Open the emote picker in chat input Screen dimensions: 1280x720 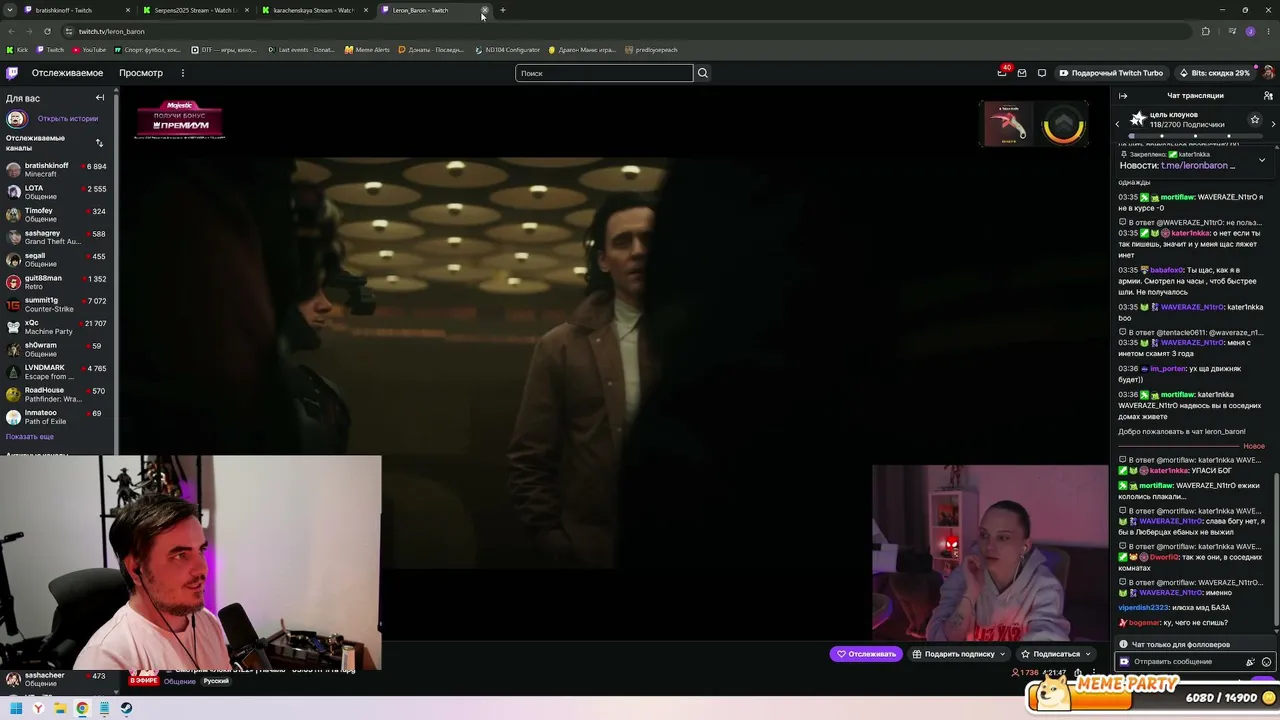[1267, 662]
